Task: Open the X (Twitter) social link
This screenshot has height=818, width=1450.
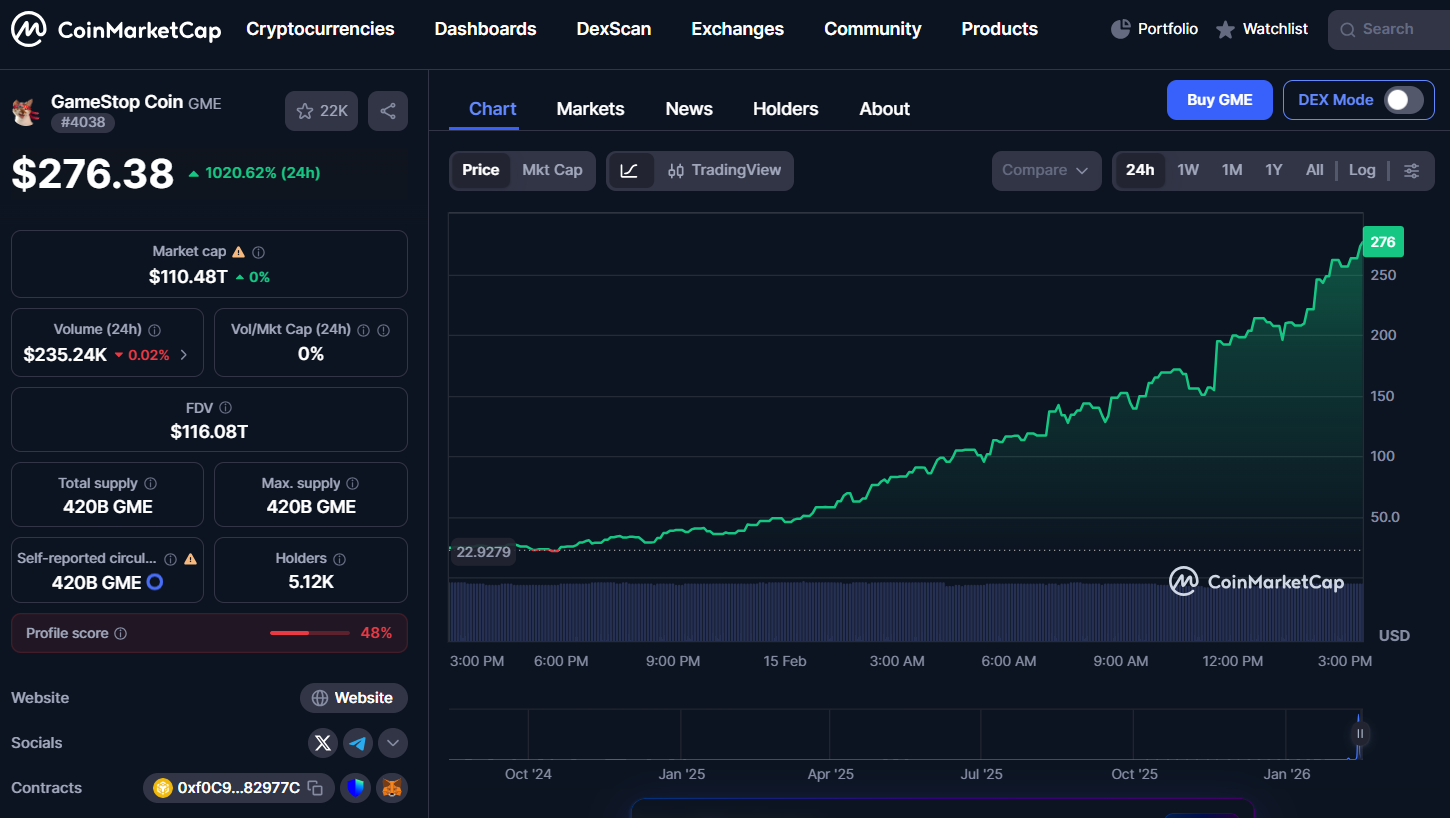Action: pos(322,743)
